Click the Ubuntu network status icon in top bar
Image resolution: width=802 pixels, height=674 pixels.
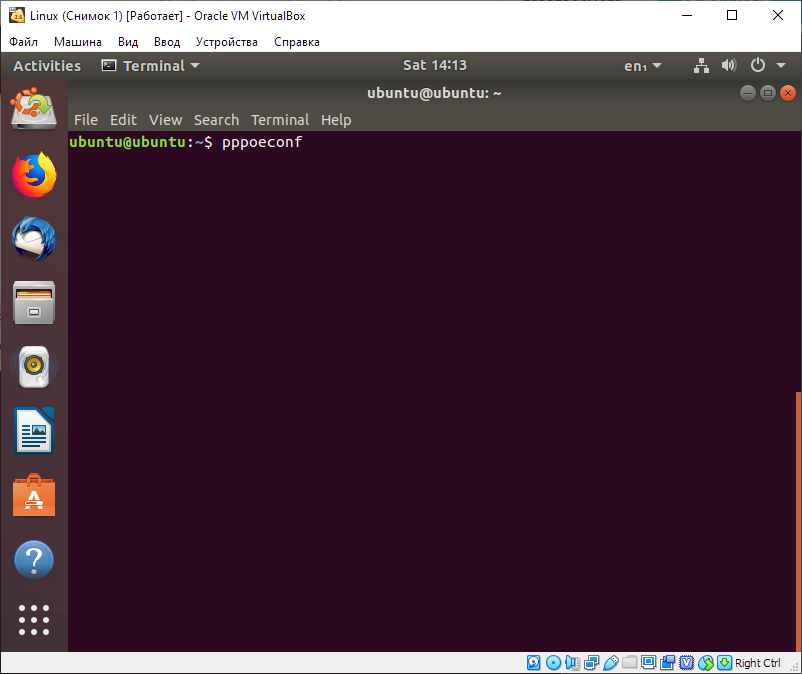(x=700, y=65)
